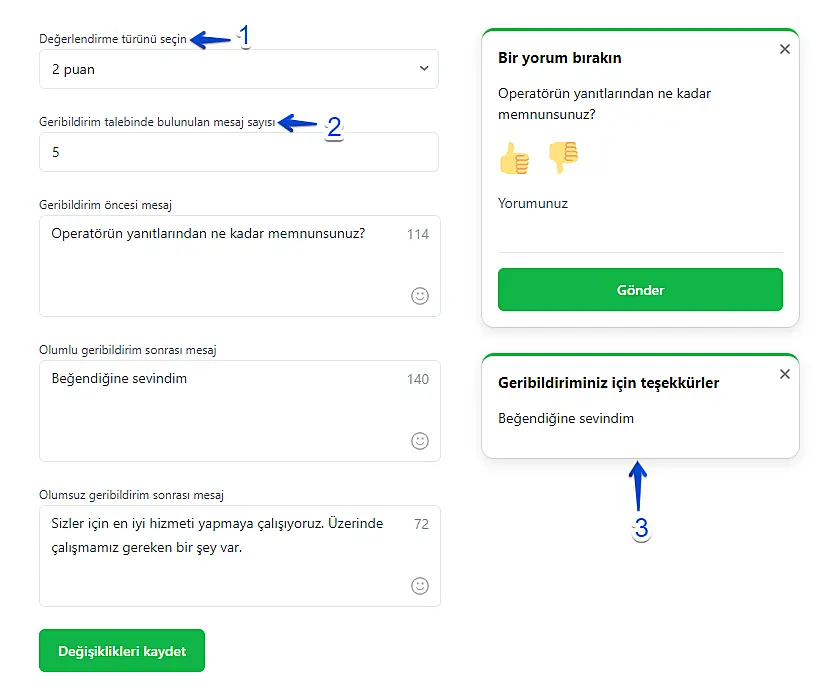Click the 'Olumlu geribildirim sonrası mesaj' label
This screenshot has width=840, height=700.
pos(128,350)
